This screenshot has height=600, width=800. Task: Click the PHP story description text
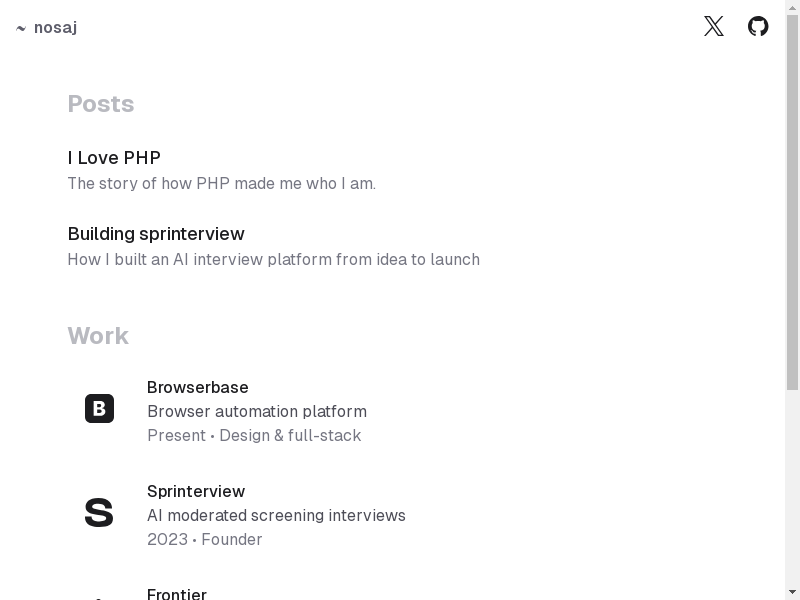[x=221, y=184]
